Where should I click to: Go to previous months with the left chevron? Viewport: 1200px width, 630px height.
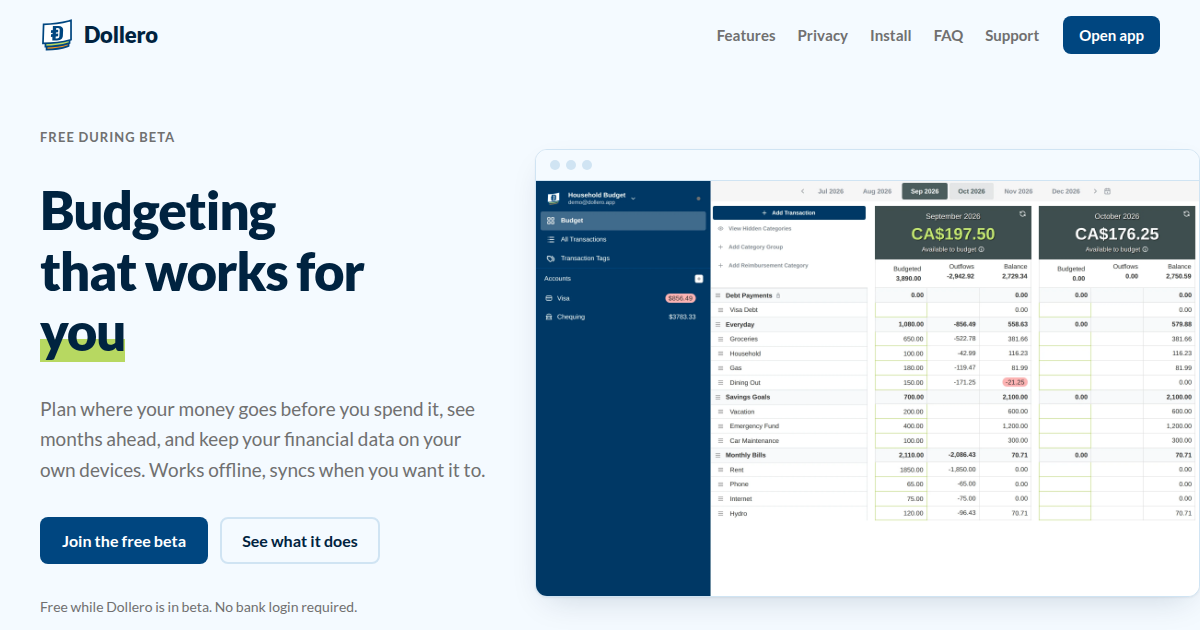coord(802,191)
